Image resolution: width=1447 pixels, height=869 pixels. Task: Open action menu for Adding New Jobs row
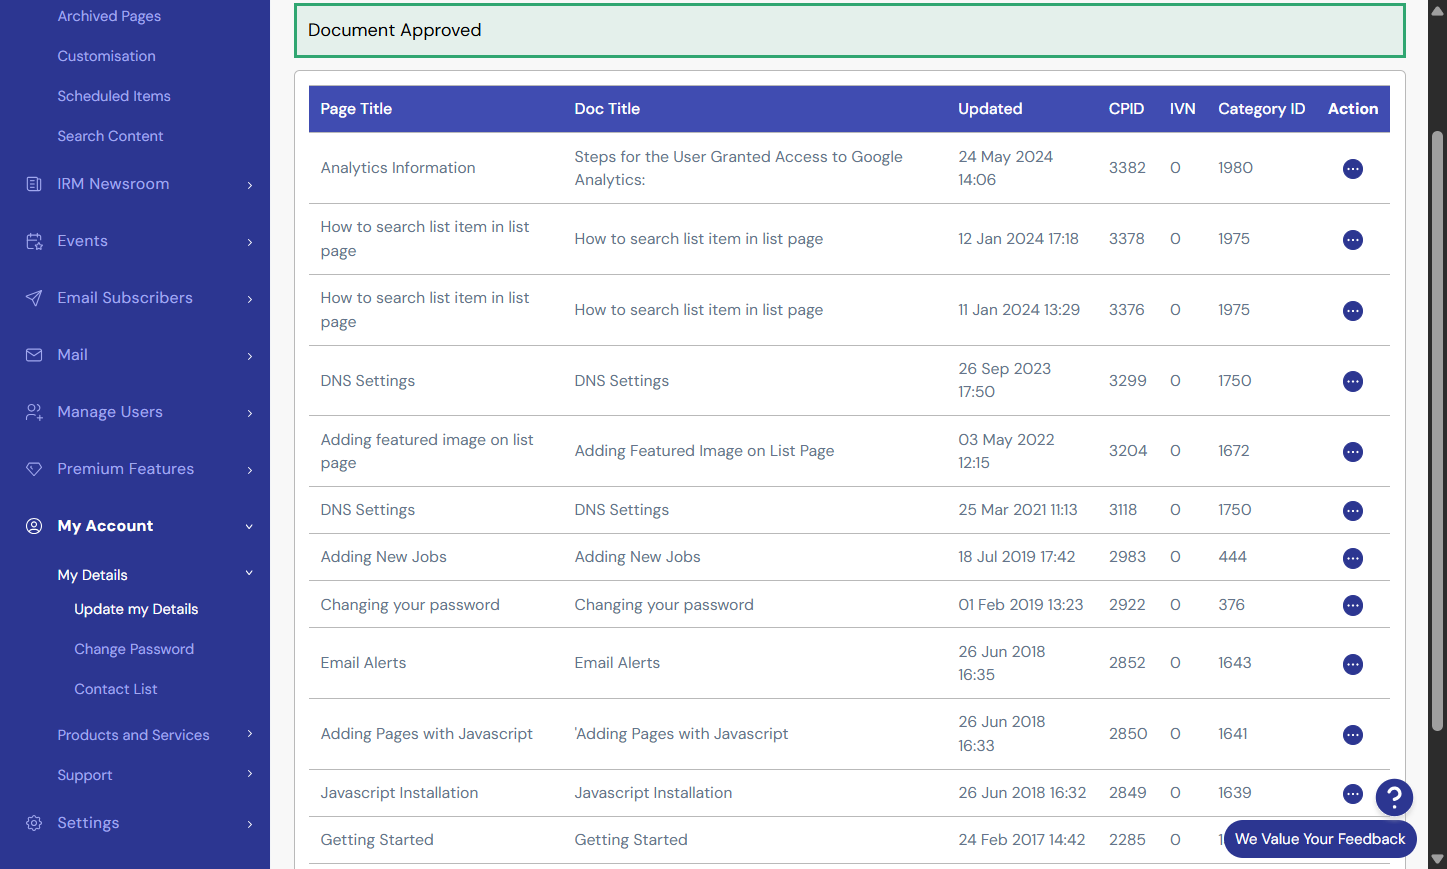[x=1352, y=558]
